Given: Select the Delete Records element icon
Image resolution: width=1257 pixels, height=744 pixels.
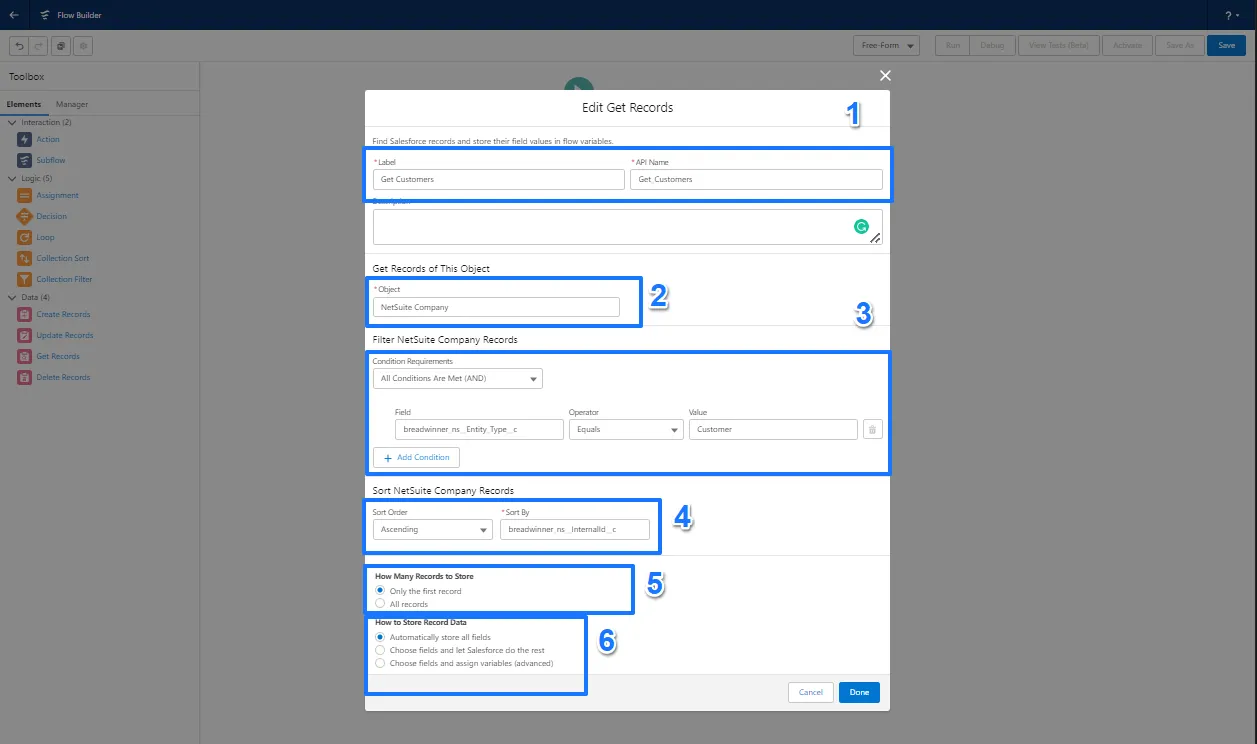Looking at the screenshot, I should click(25, 377).
